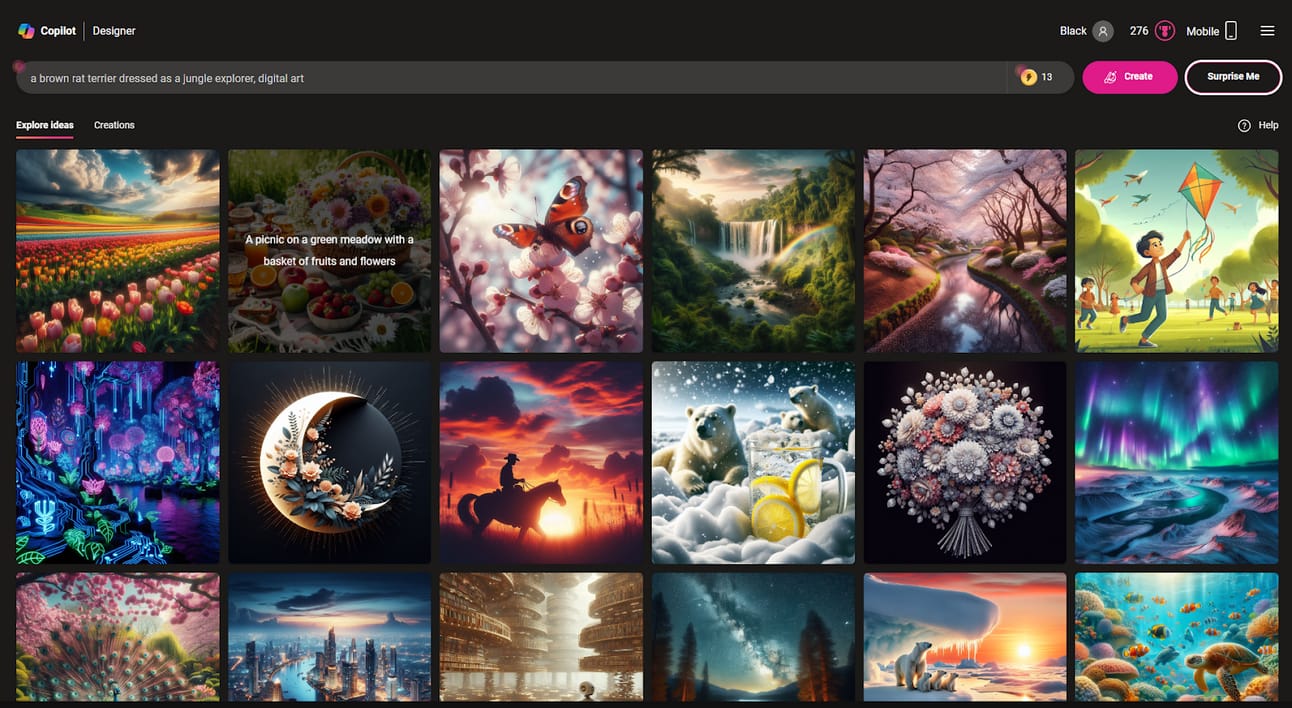Click the boosts coin icon
Image resolution: width=1292 pixels, height=708 pixels.
click(1028, 77)
